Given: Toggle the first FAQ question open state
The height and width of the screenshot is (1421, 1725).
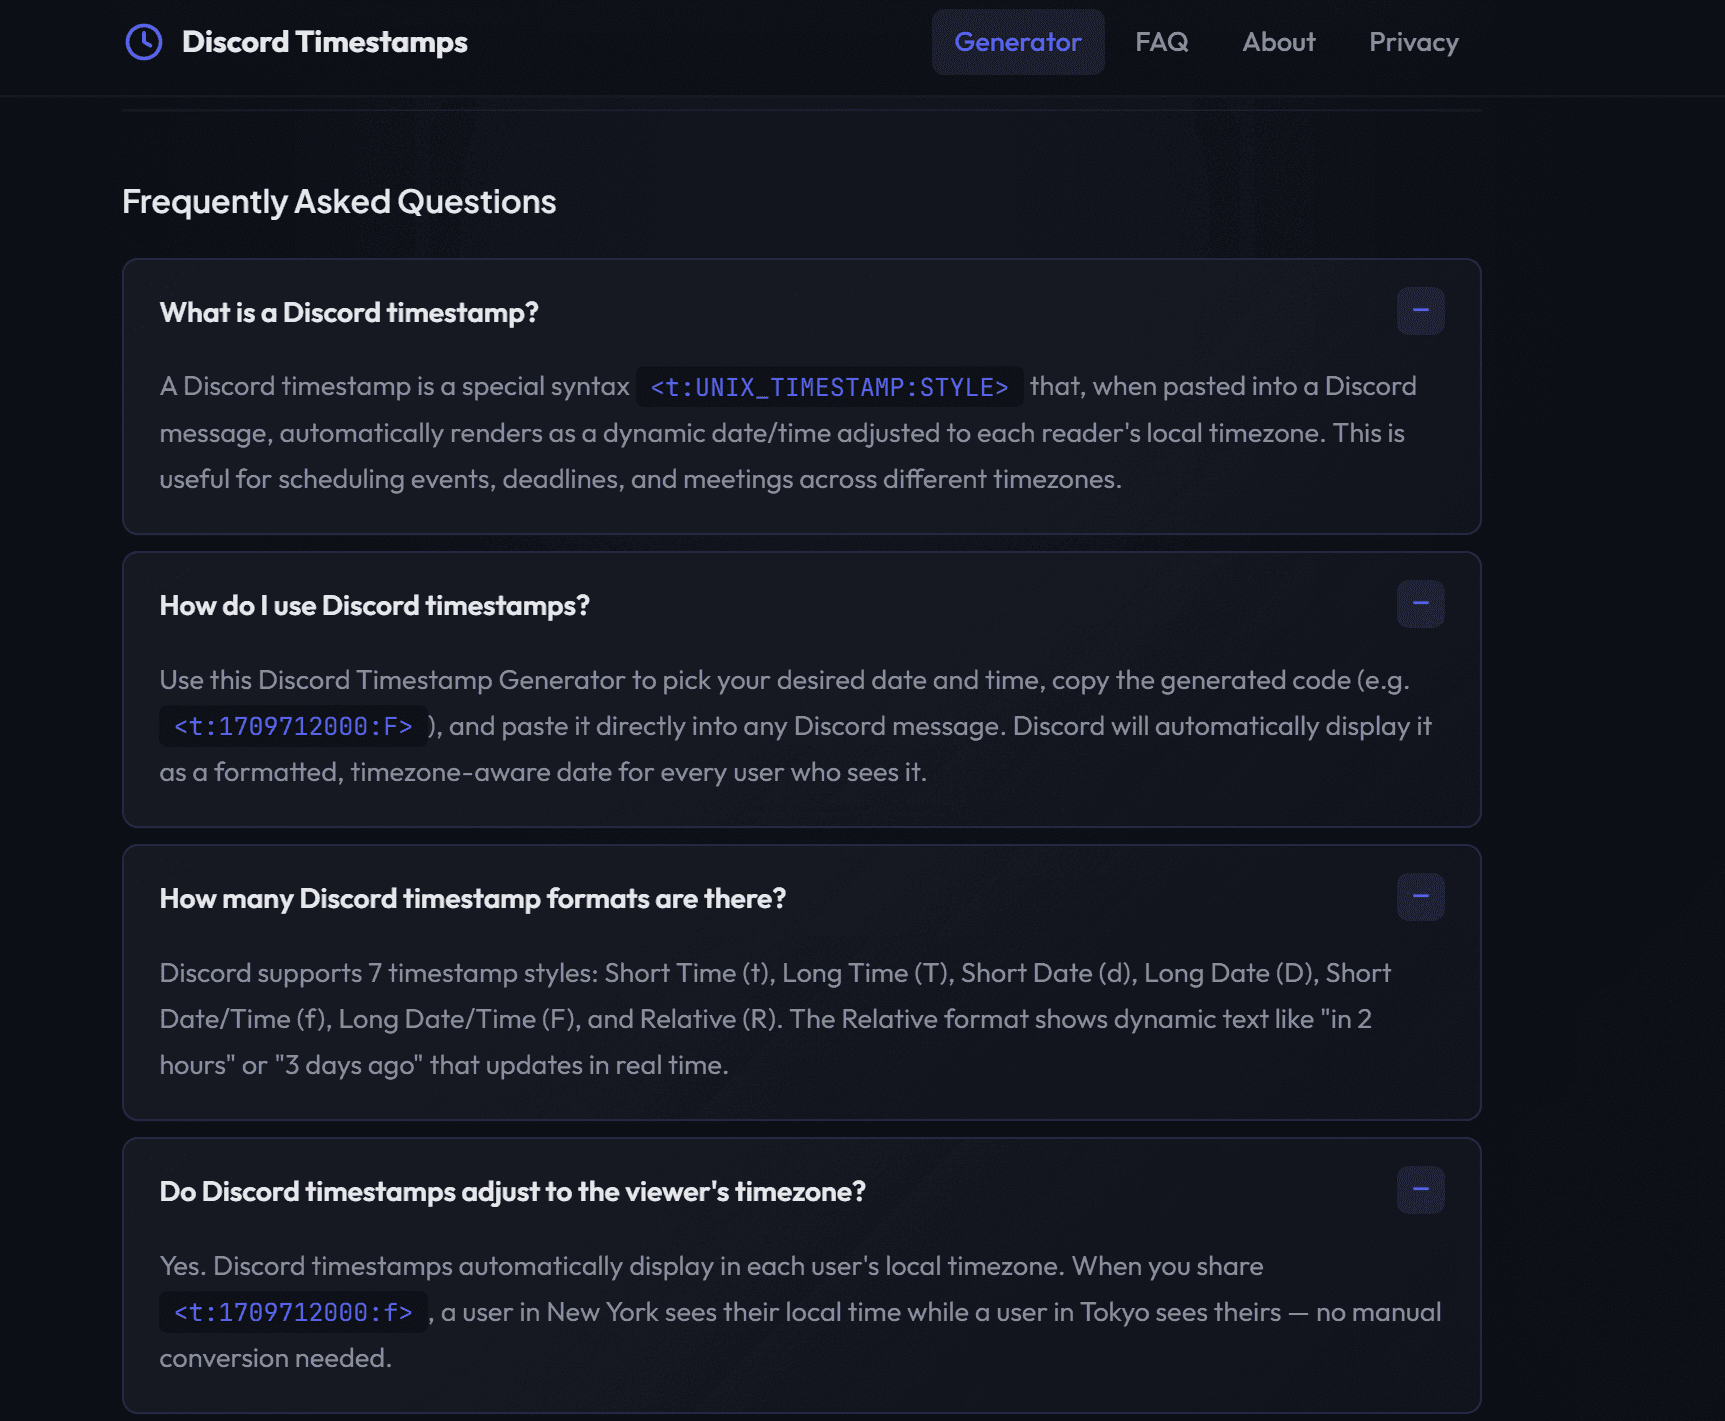Looking at the screenshot, I should (x=348, y=312).
